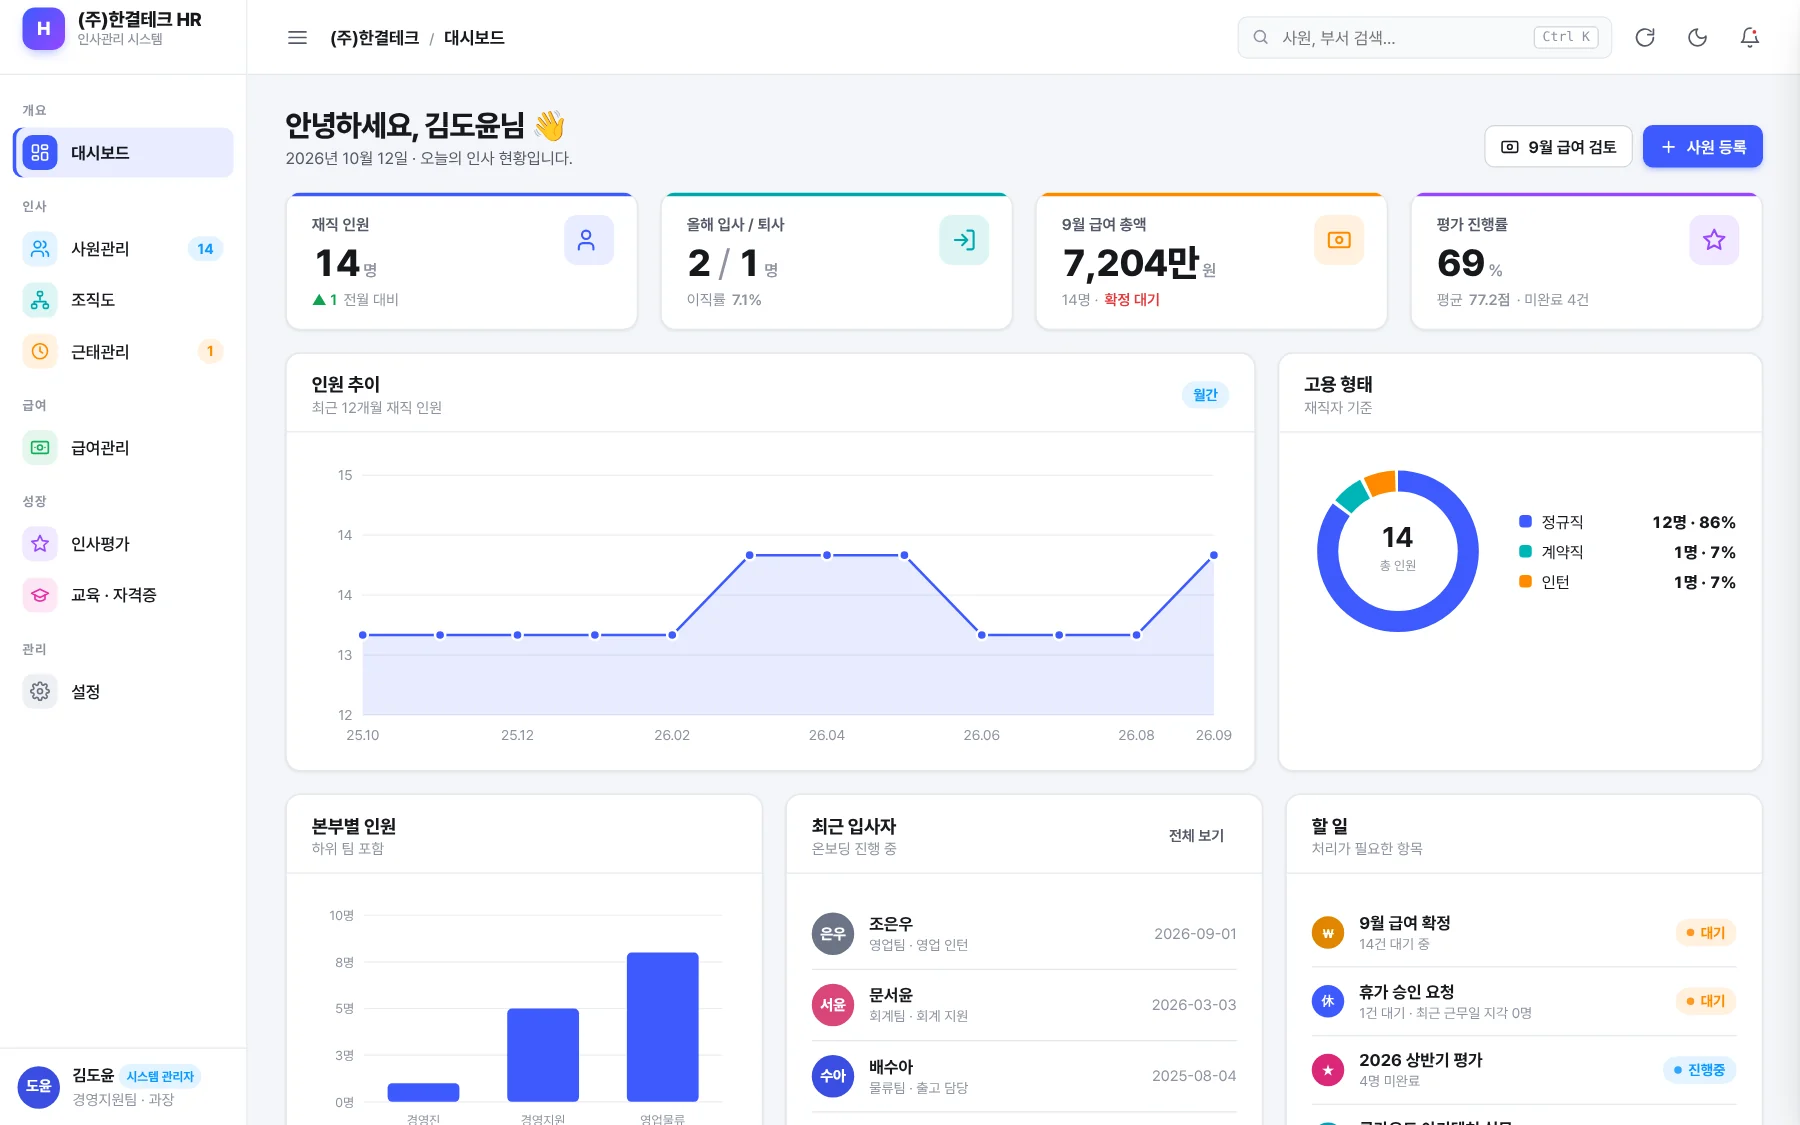Click the refresh icon in top bar
The image size is (1800, 1125).
pyautogui.click(x=1645, y=38)
